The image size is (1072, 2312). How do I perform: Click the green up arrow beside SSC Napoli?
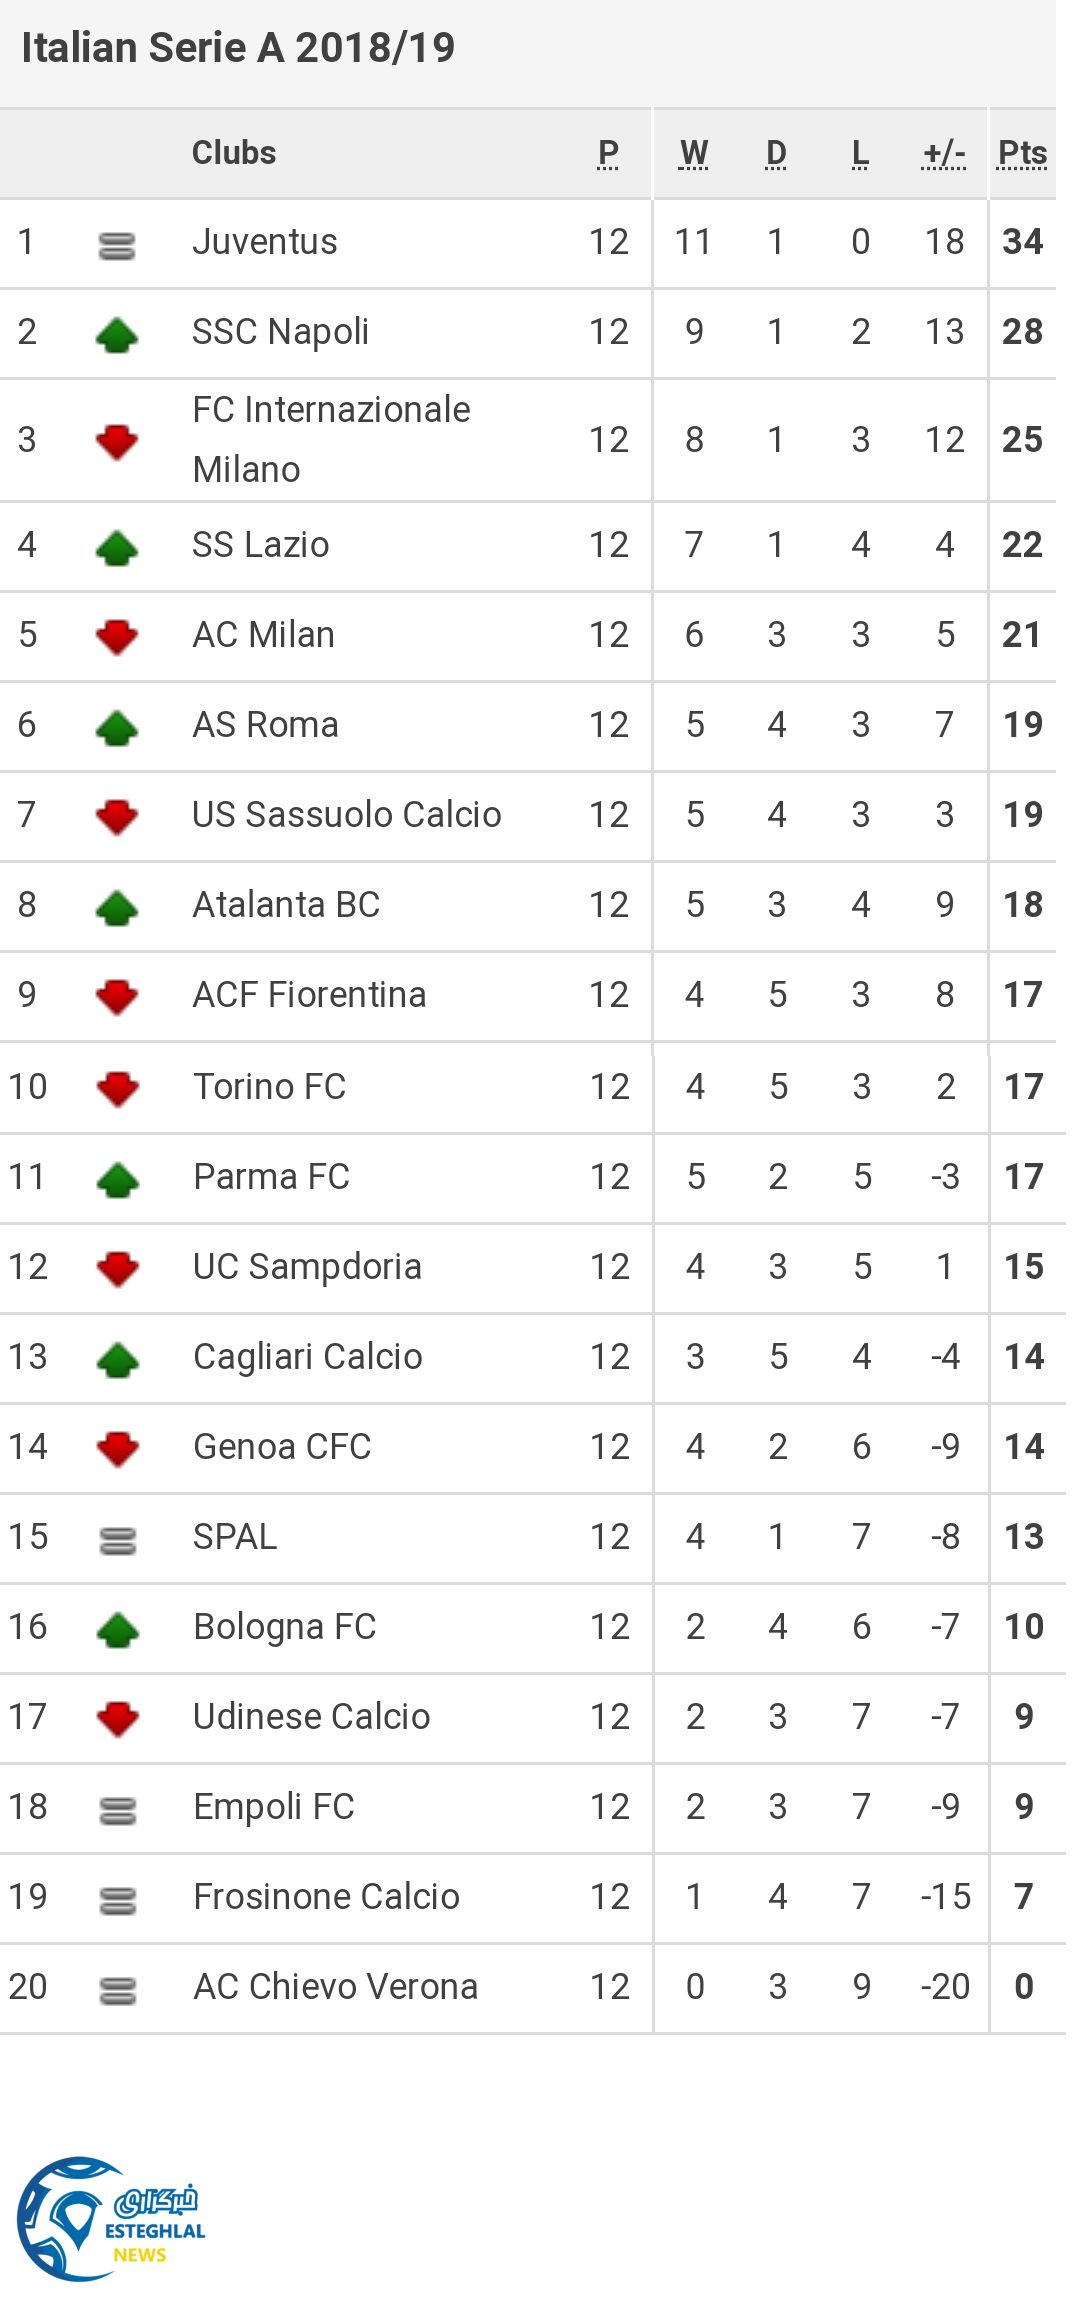(x=117, y=335)
